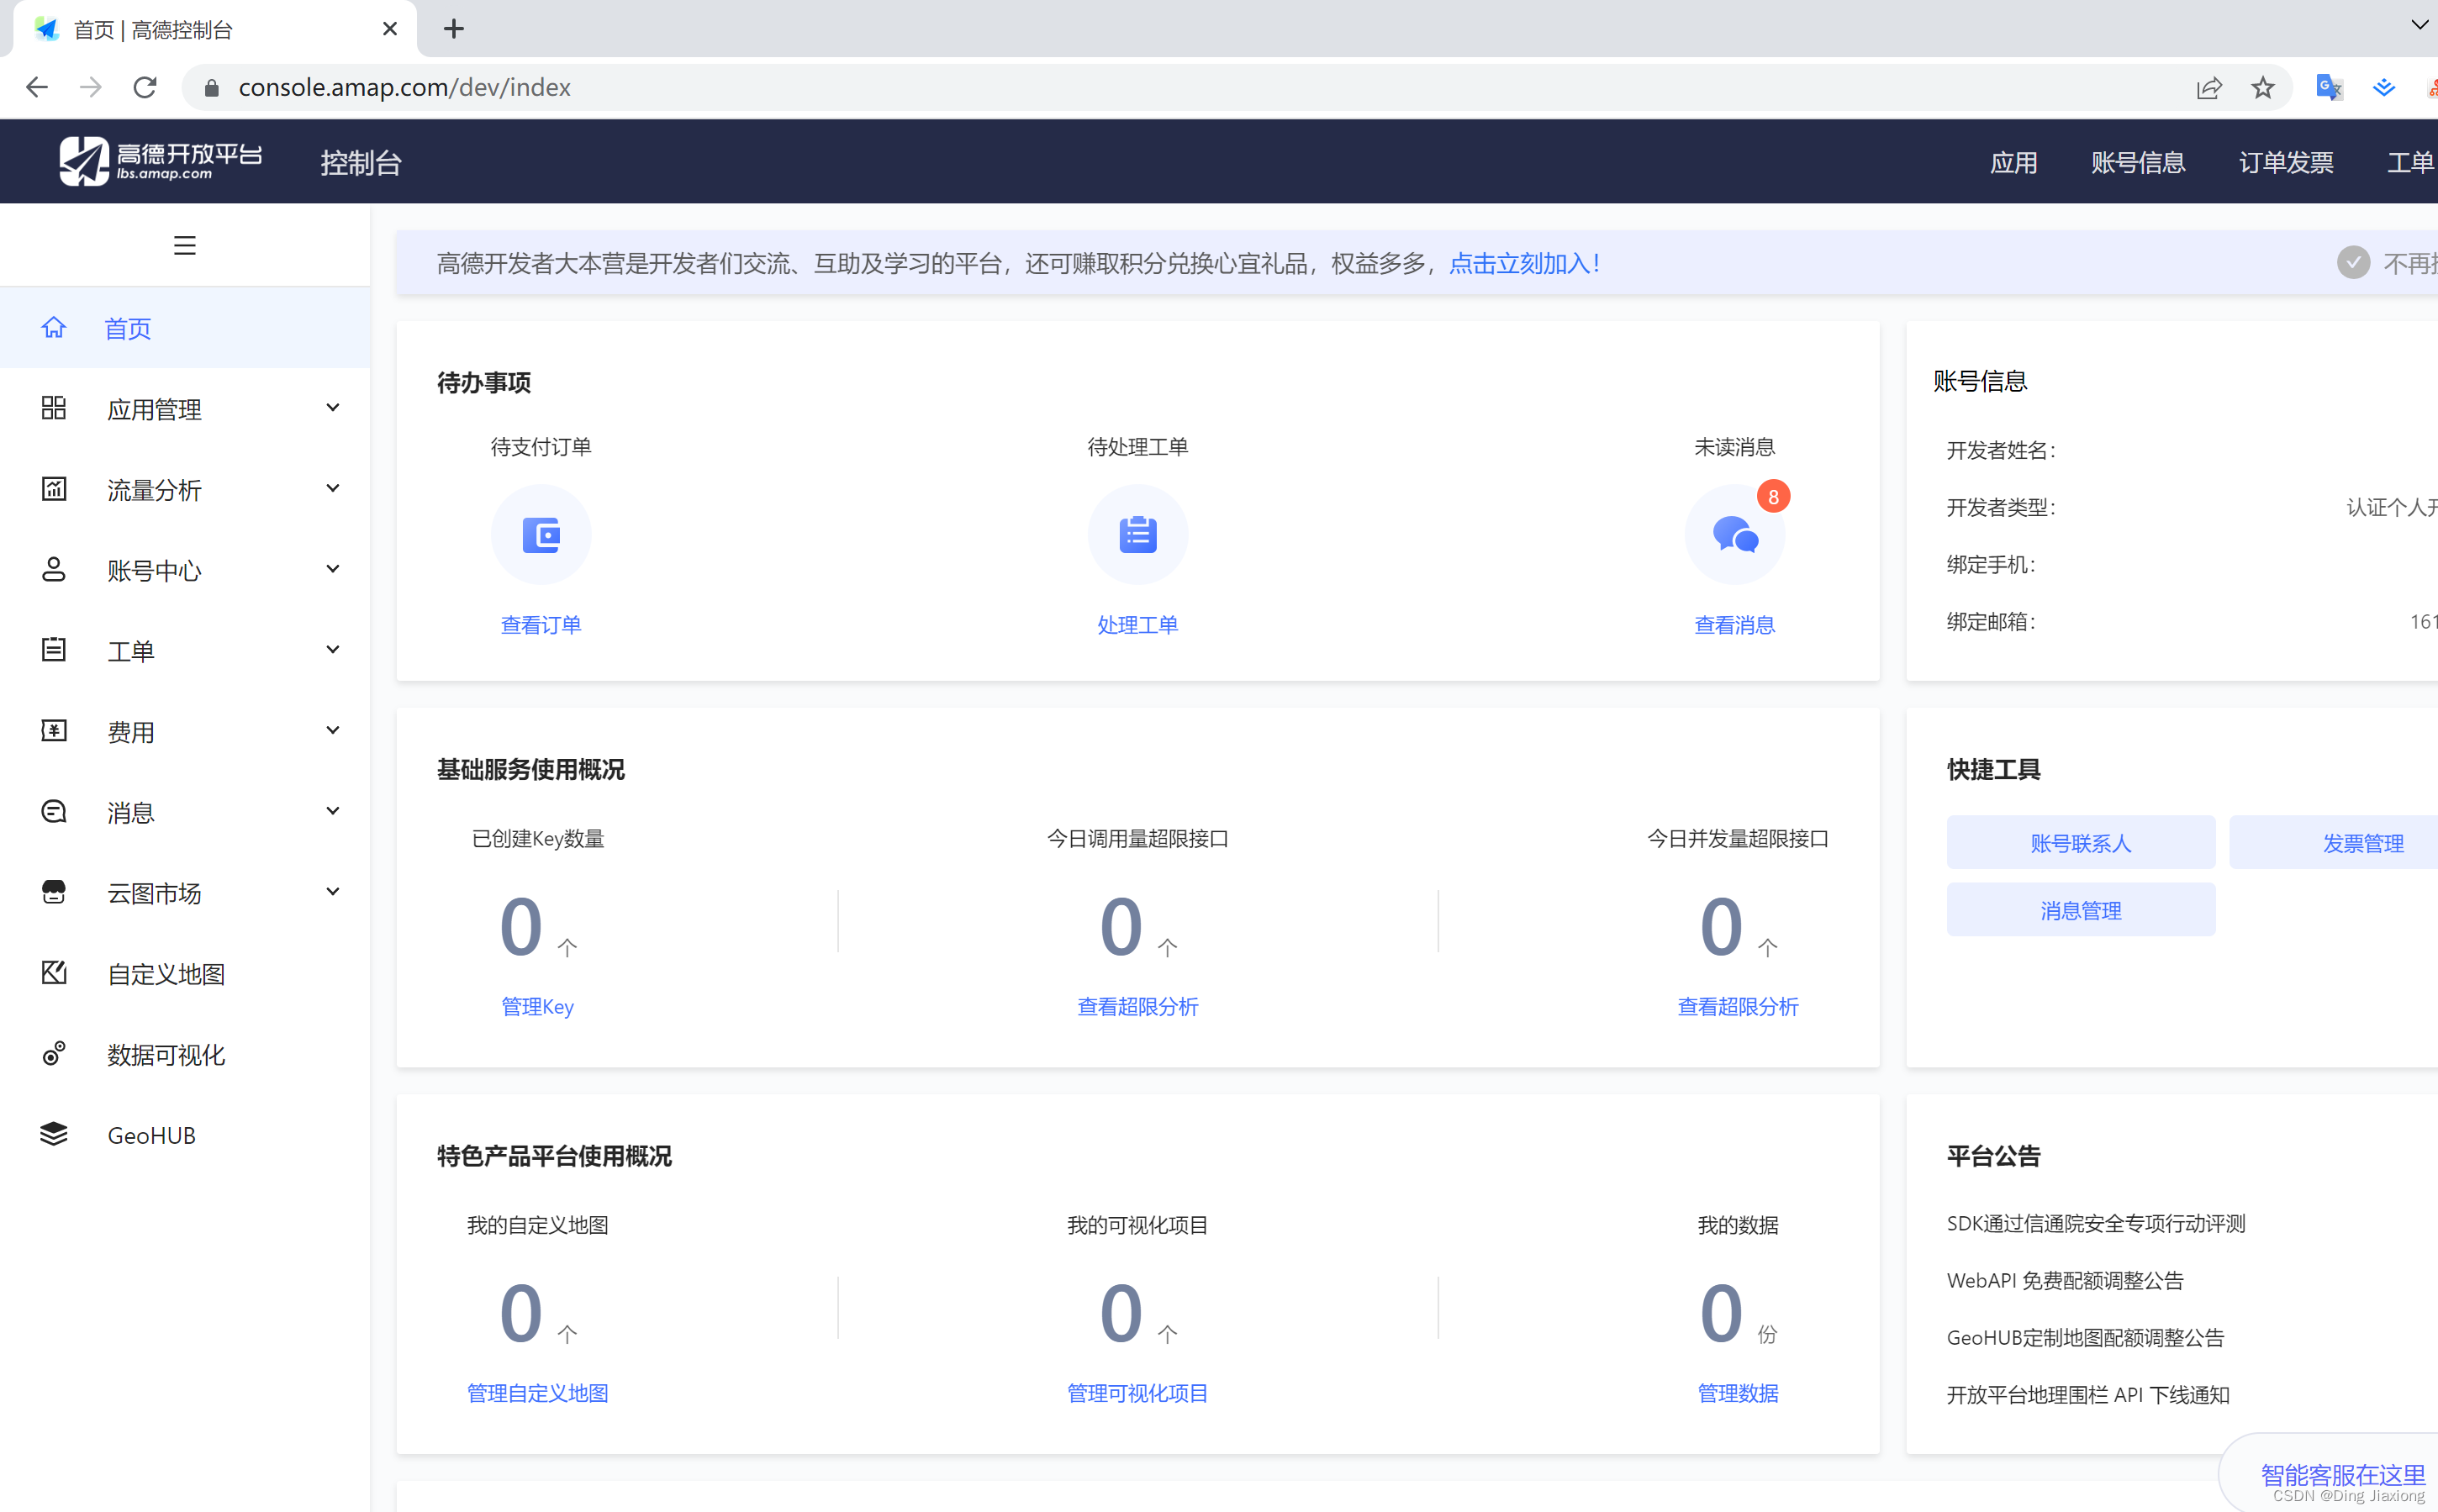
Task: Bookmark this page with star icon
Action: pos(2263,87)
